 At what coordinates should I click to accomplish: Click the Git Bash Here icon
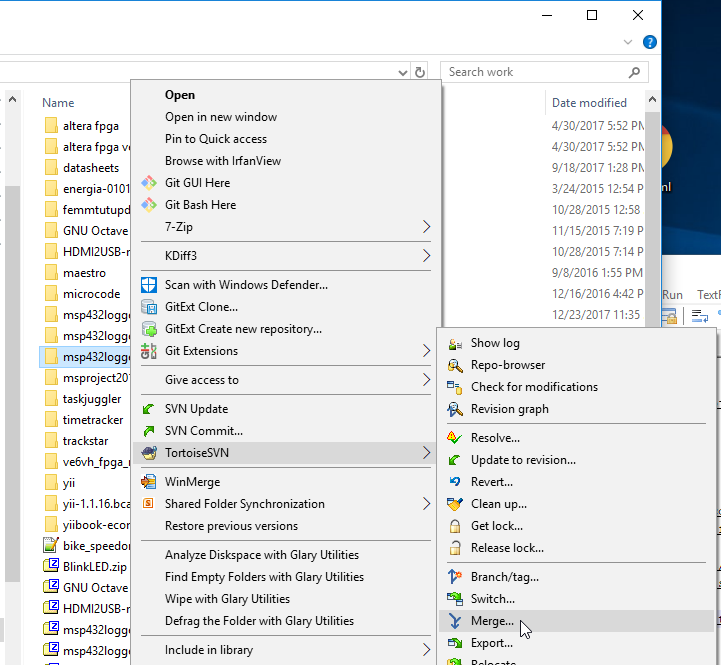tap(149, 205)
